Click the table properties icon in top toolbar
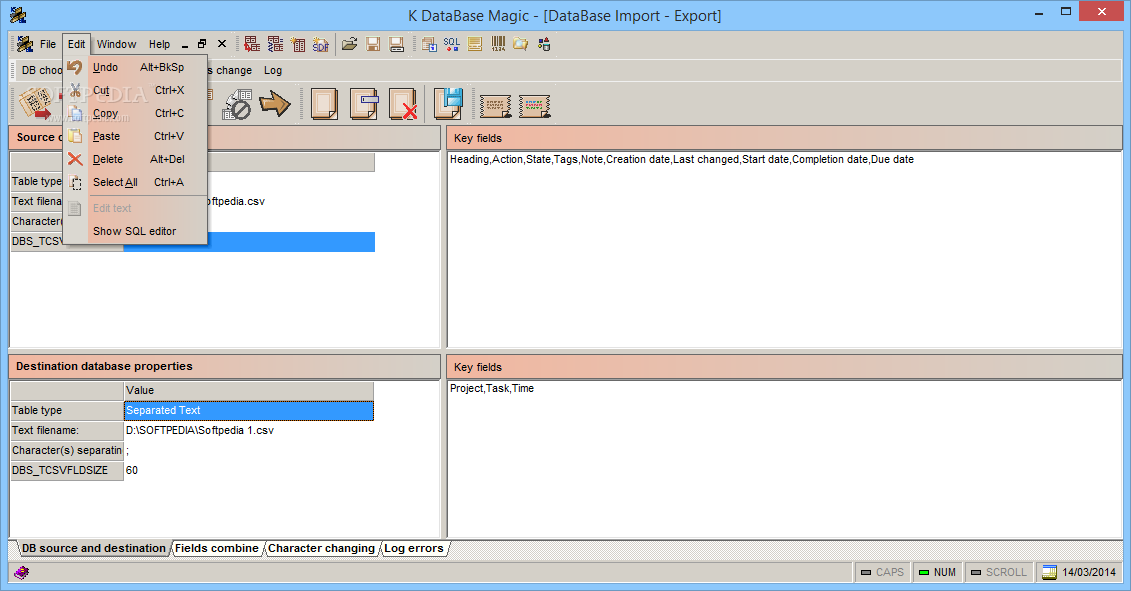The height and width of the screenshot is (591, 1131). [x=429, y=44]
